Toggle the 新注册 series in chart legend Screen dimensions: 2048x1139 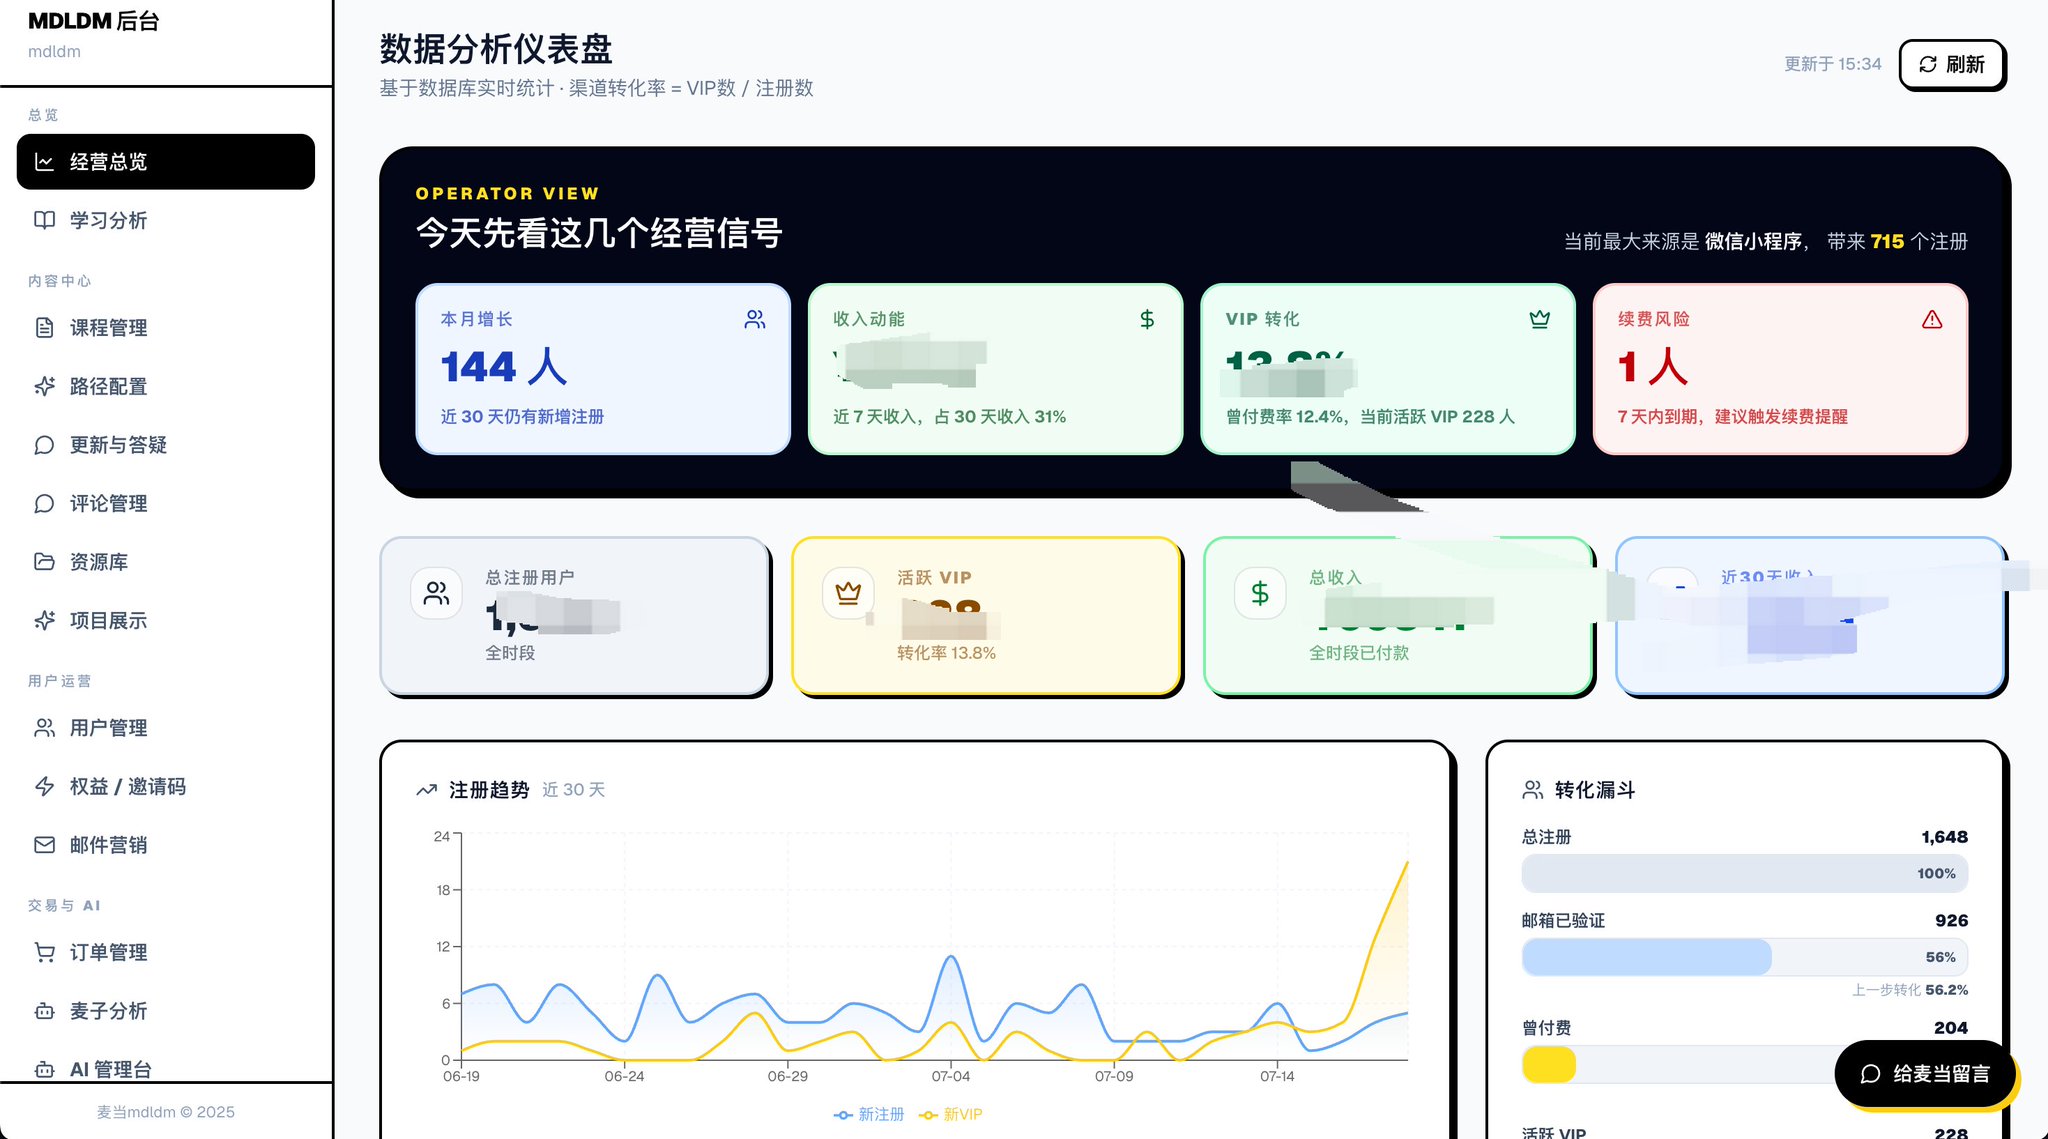(869, 1114)
